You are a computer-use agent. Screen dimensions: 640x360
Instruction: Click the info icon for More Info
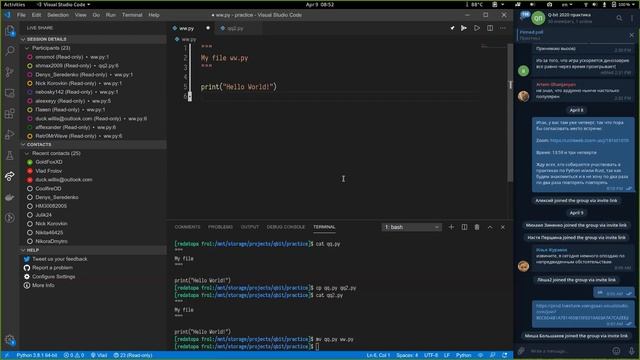coord(27,285)
